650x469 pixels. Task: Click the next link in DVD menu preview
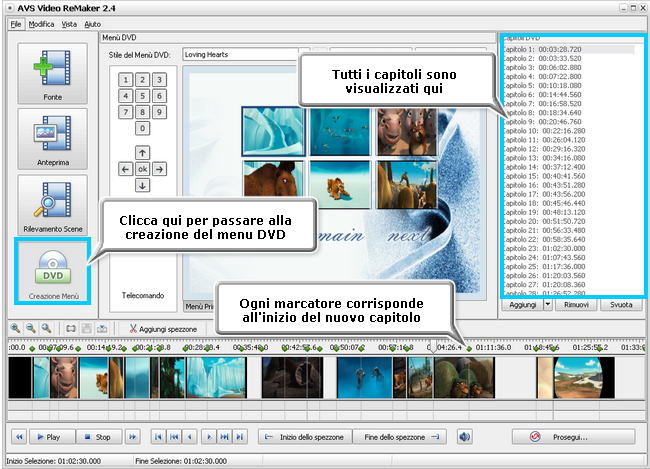(407, 236)
